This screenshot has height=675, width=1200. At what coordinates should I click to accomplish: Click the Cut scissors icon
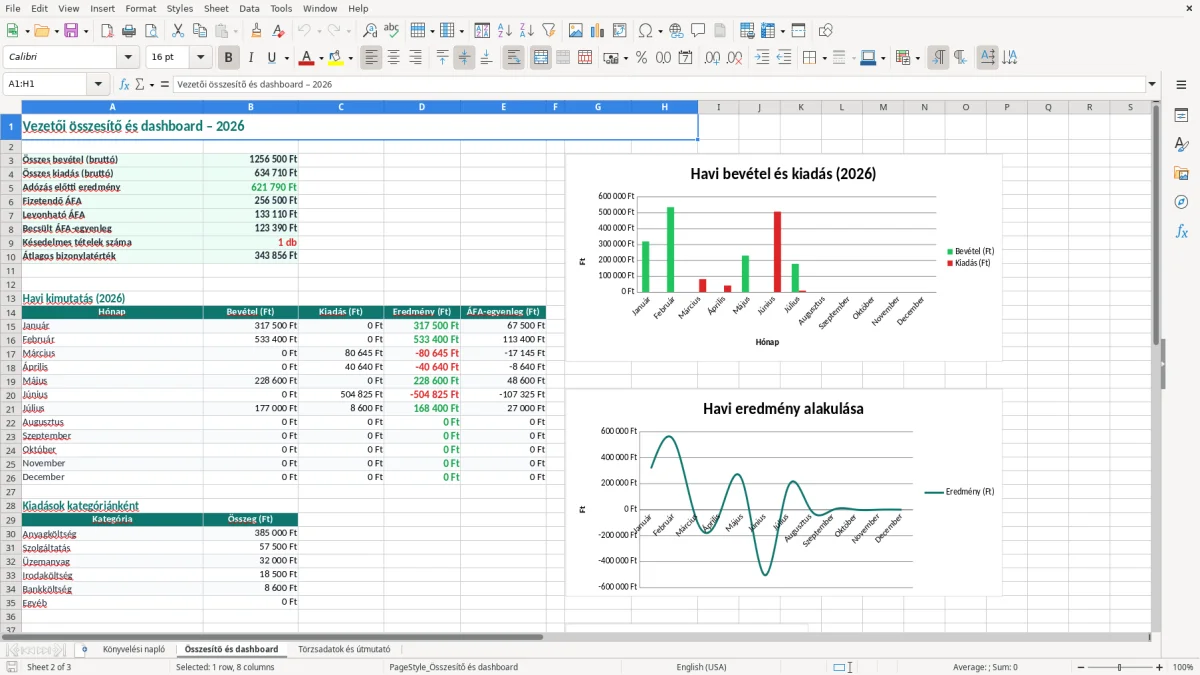tap(177, 31)
